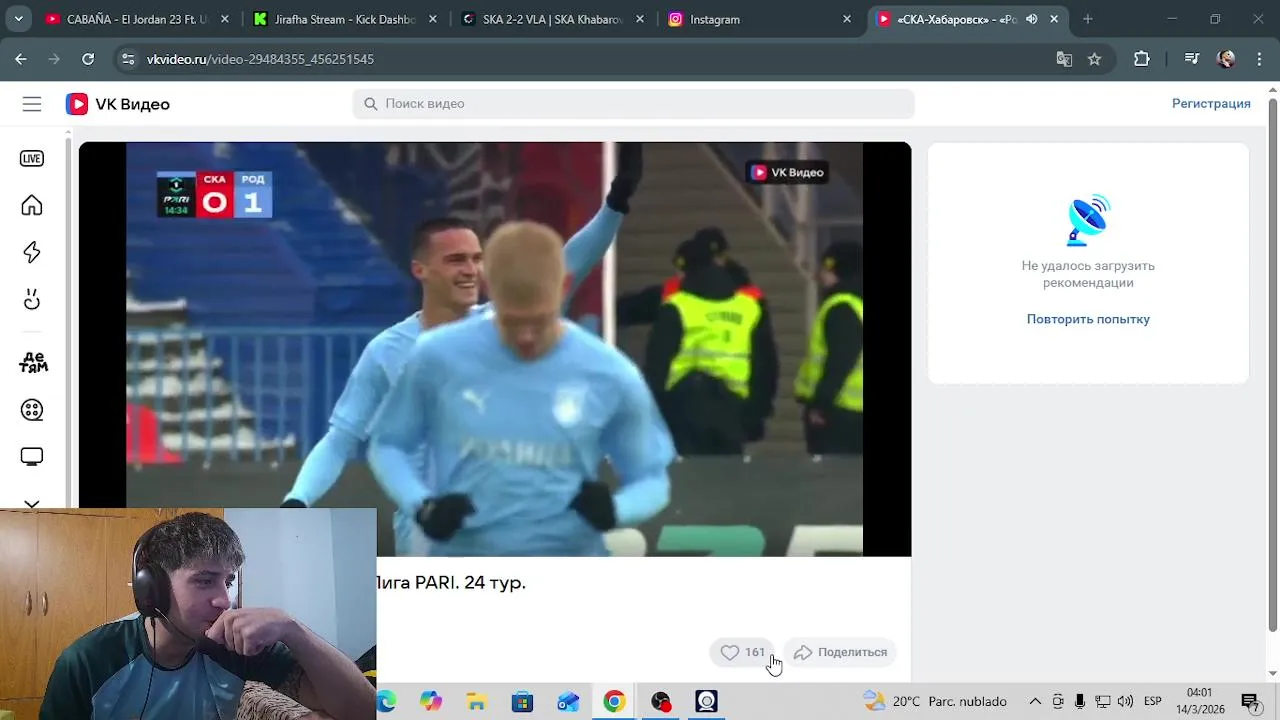
Task: Go back in browser history
Action: tap(21, 59)
